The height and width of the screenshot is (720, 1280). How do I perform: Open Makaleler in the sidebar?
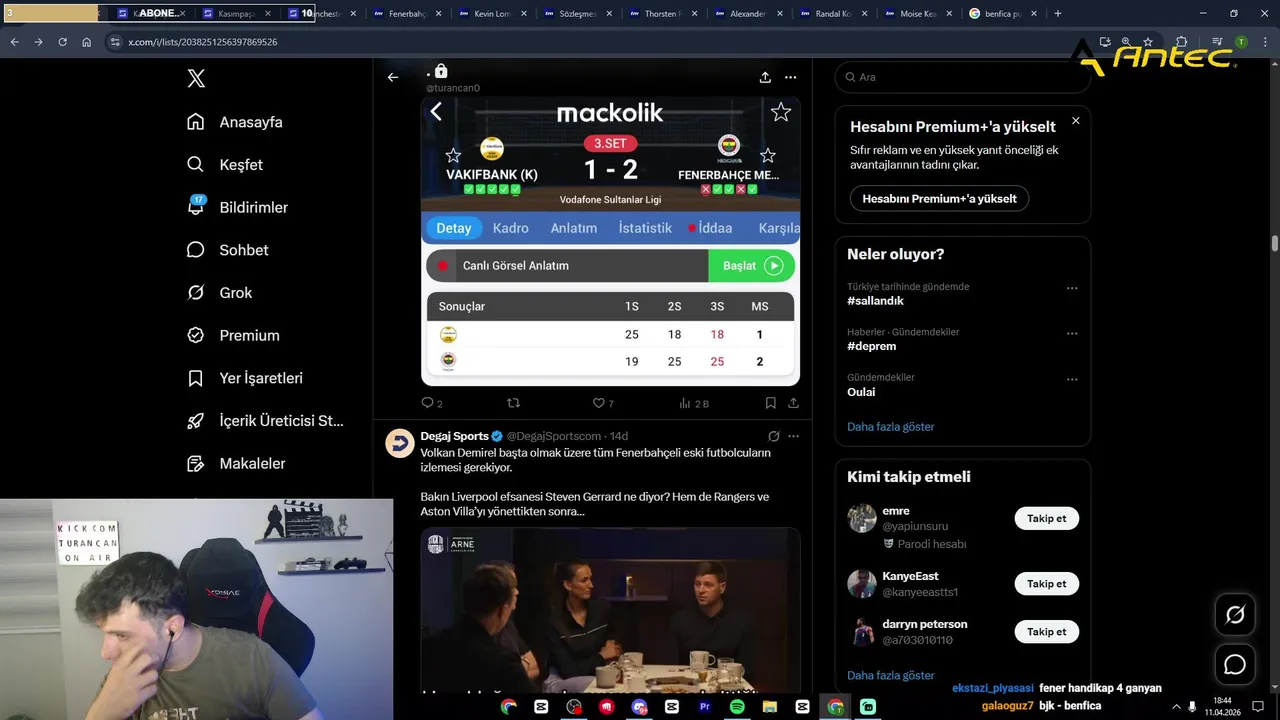[236, 464]
